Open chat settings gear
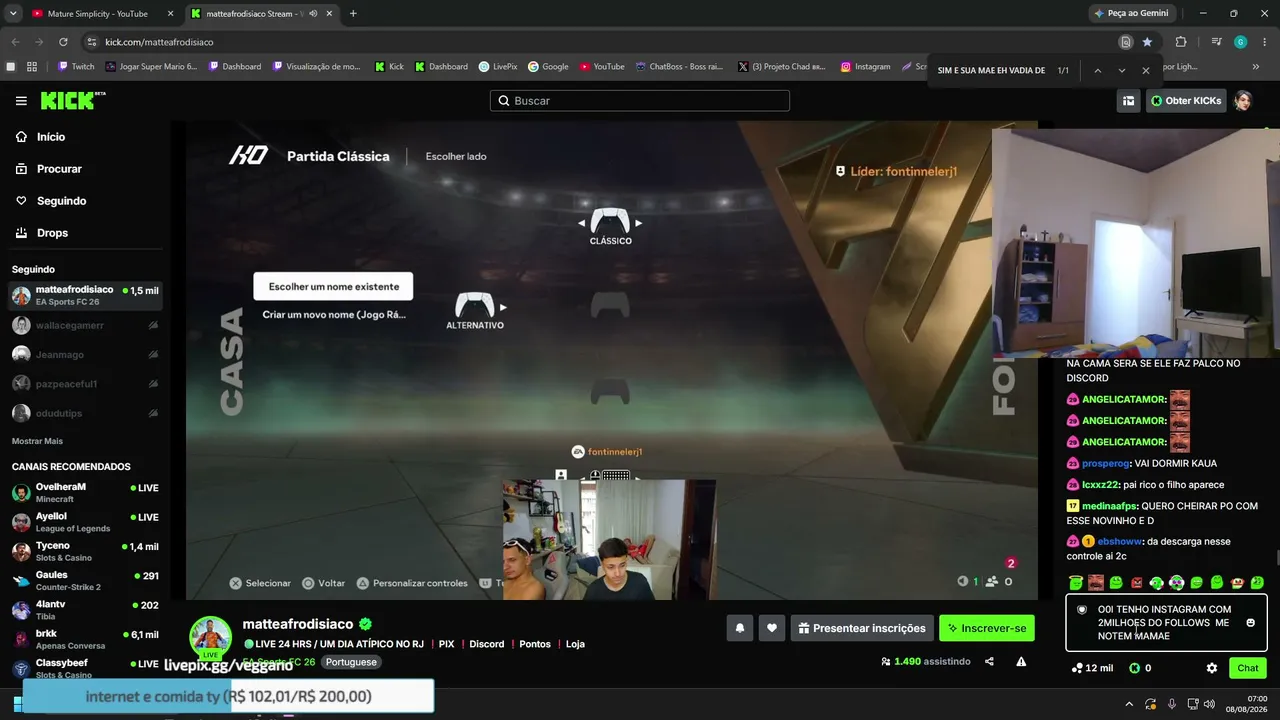Viewport: 1280px width, 720px height. [x=1212, y=668]
